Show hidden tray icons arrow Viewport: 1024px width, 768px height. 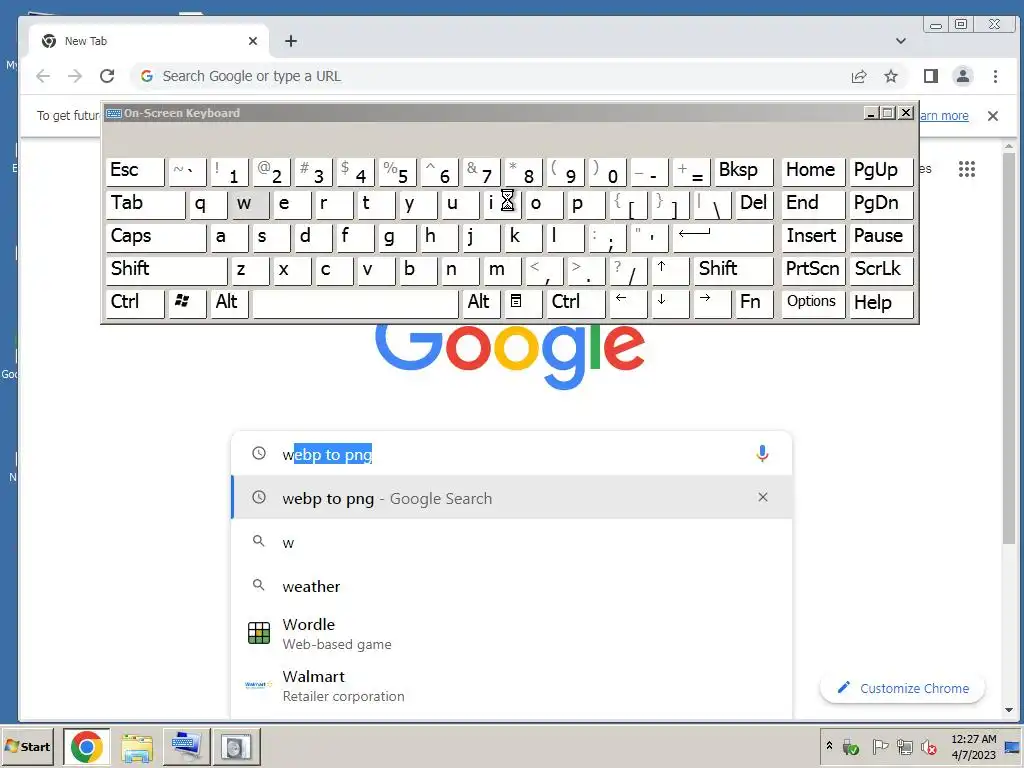click(829, 746)
